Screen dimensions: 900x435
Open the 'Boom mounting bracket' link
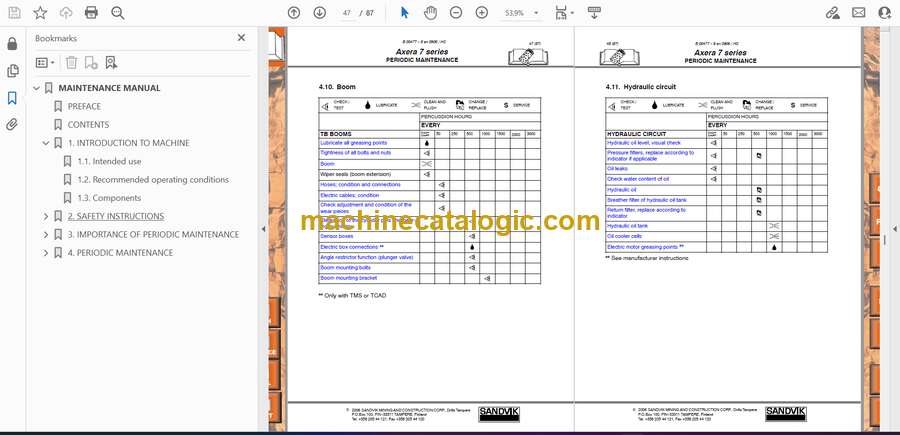(348, 278)
